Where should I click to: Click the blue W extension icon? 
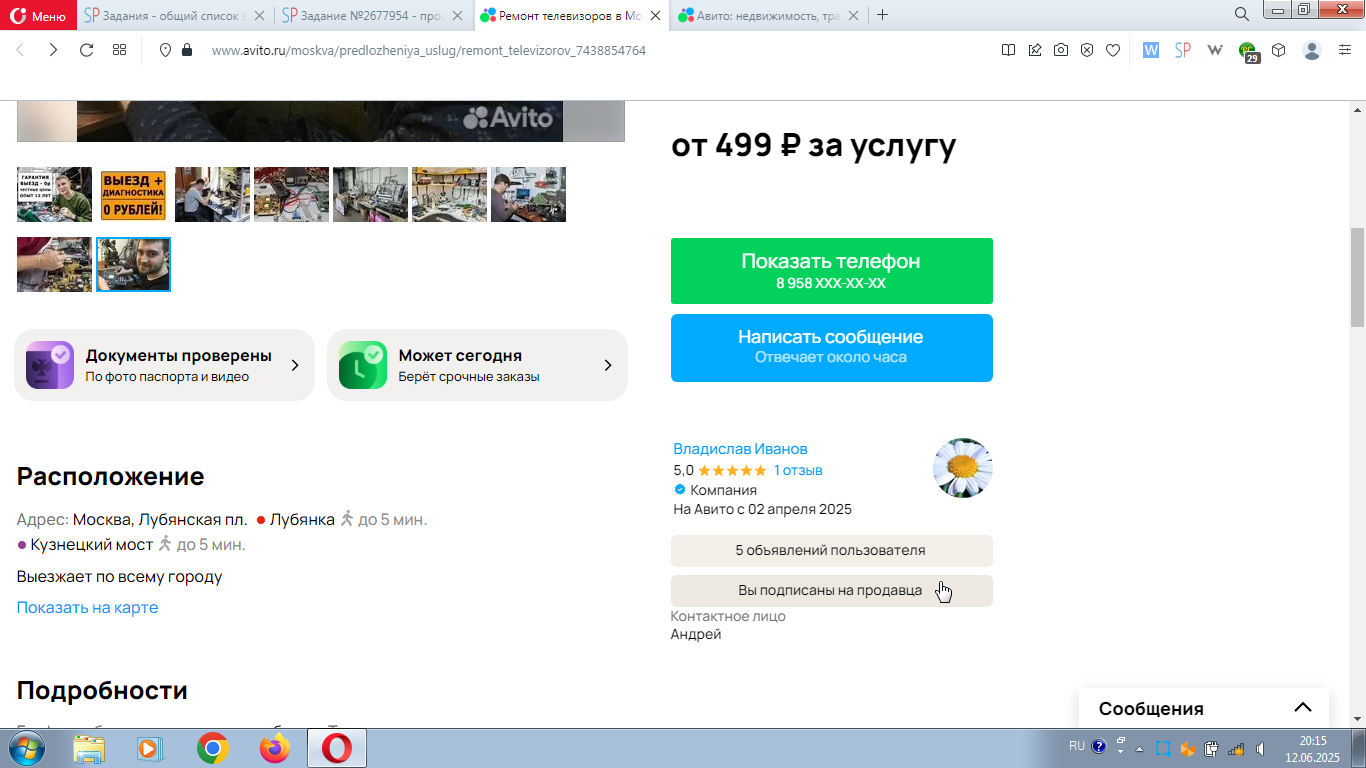coord(1151,50)
